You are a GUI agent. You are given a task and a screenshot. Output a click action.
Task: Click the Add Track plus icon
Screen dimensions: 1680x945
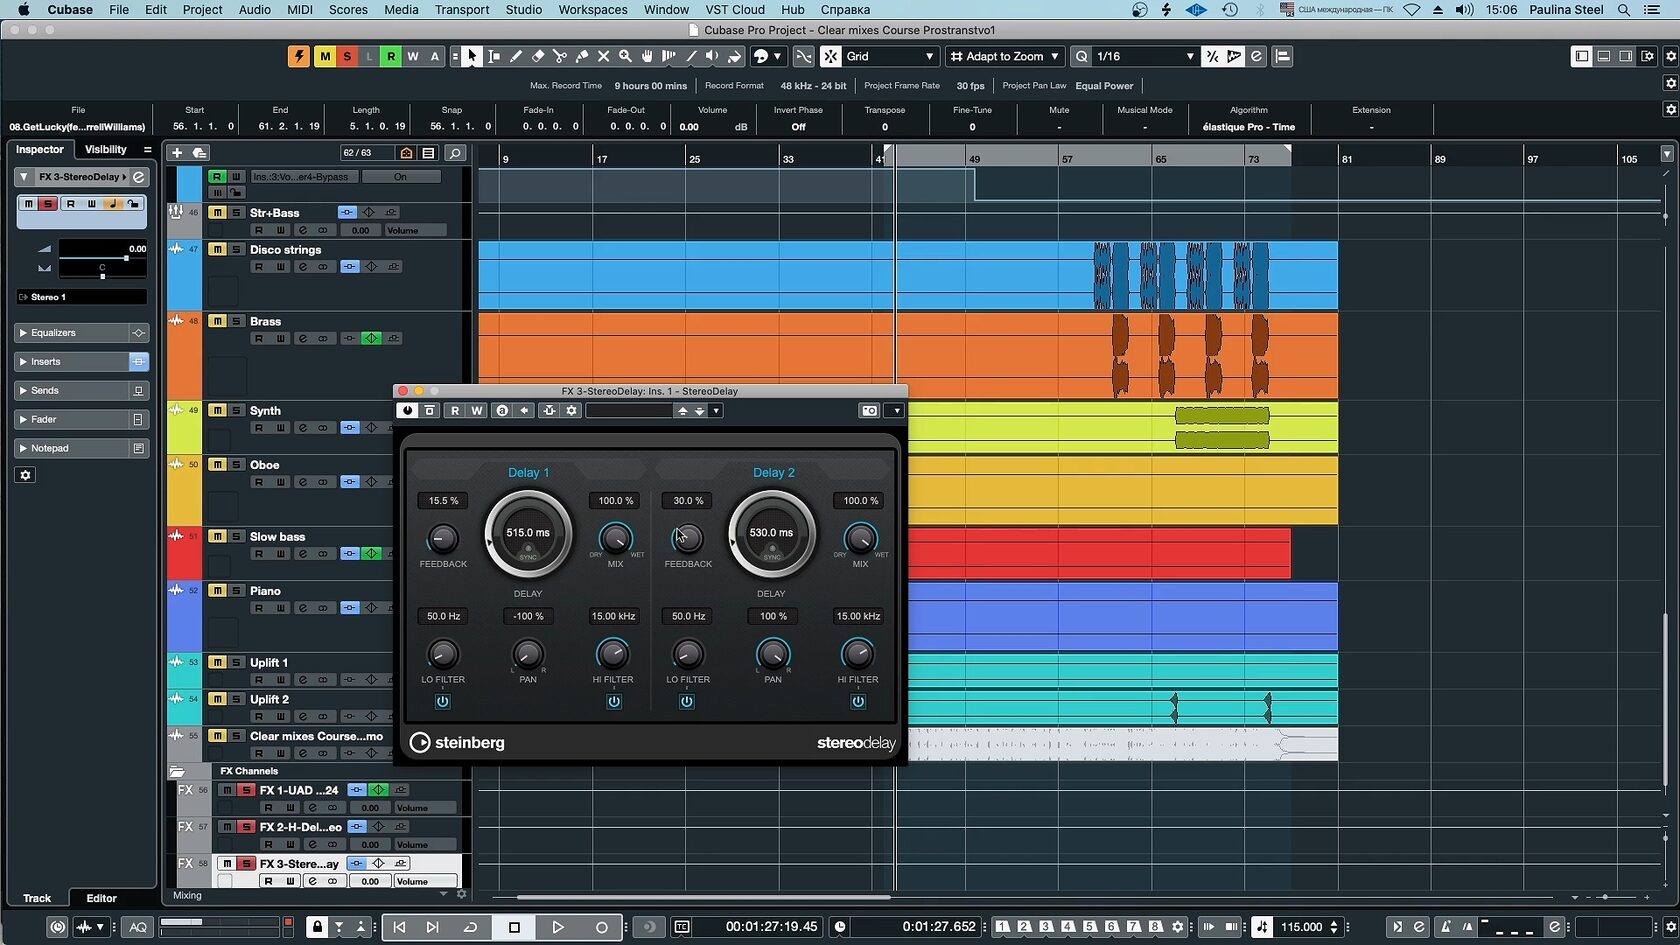point(177,153)
